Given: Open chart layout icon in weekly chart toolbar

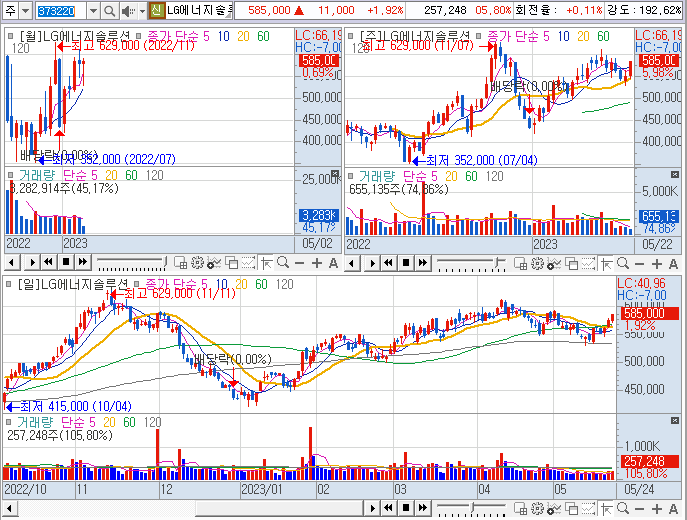Looking at the screenshot, I should point(521,263).
